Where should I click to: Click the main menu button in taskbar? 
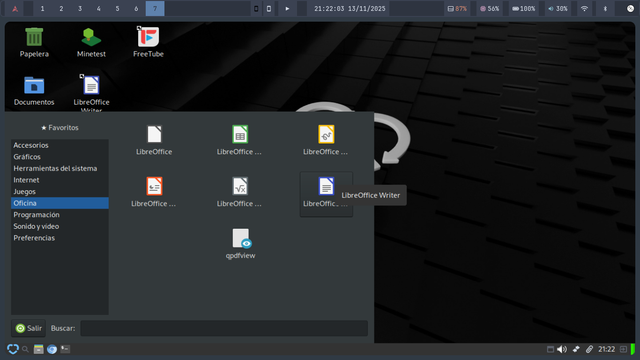click(x=13, y=349)
